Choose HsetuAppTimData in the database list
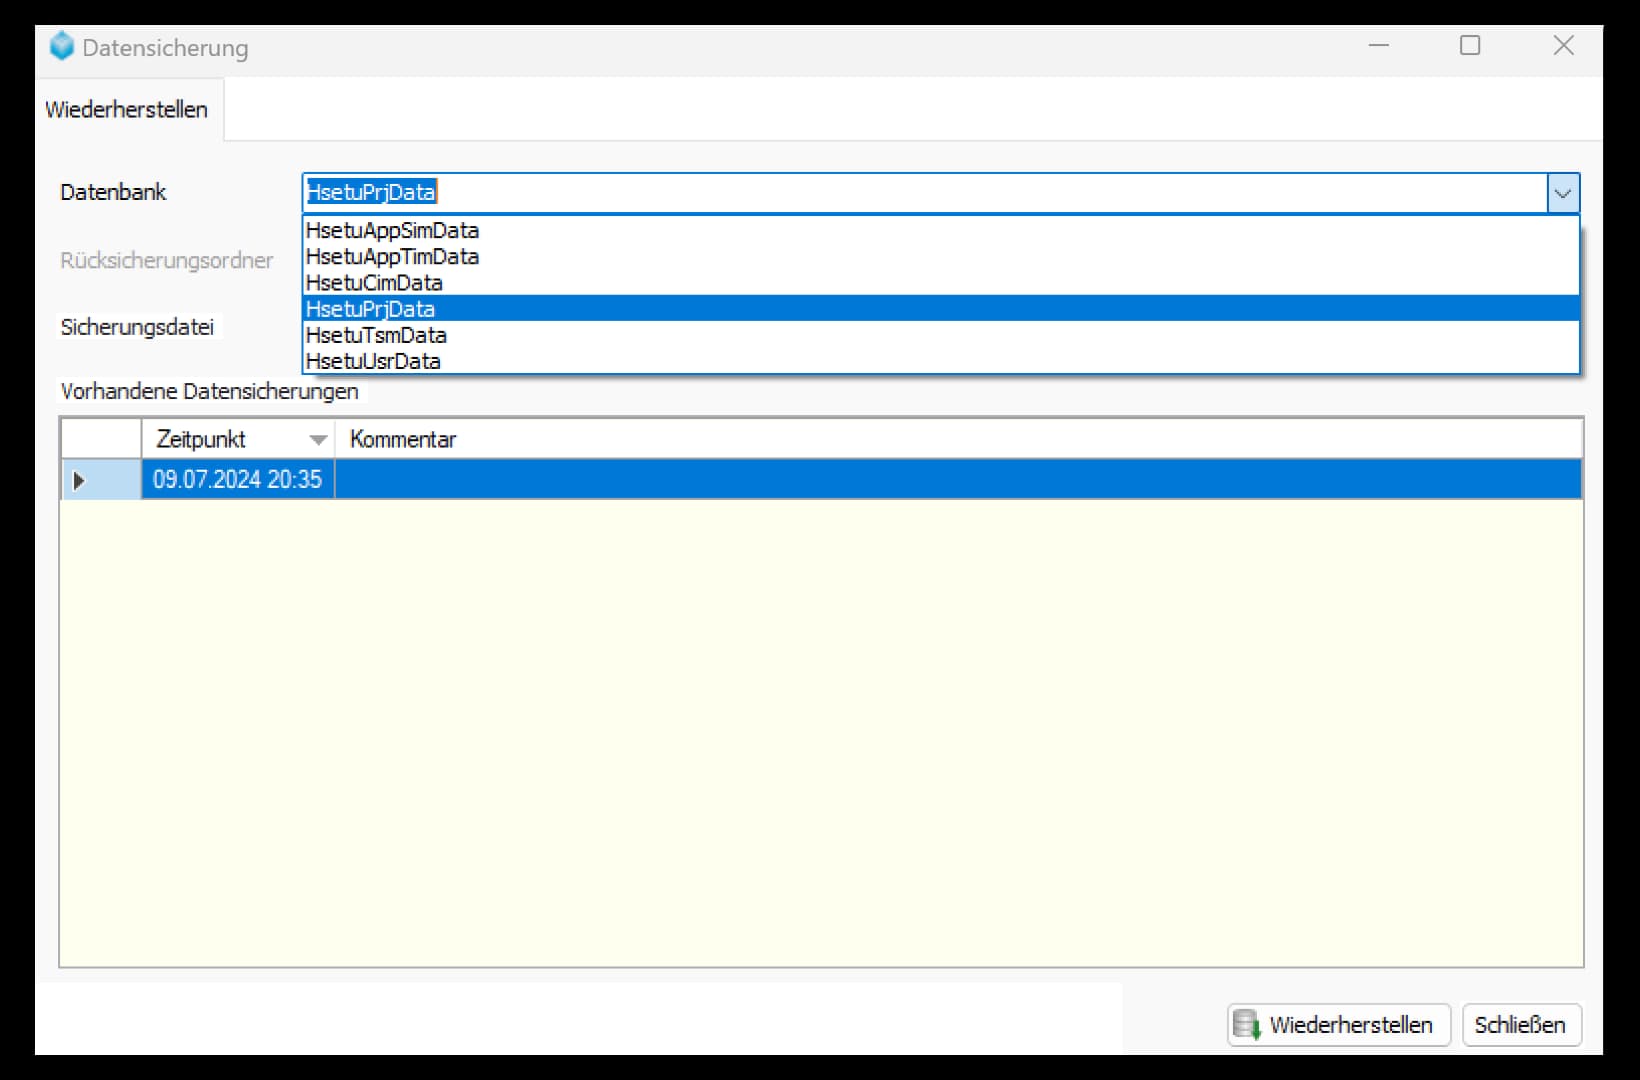 [x=392, y=257]
